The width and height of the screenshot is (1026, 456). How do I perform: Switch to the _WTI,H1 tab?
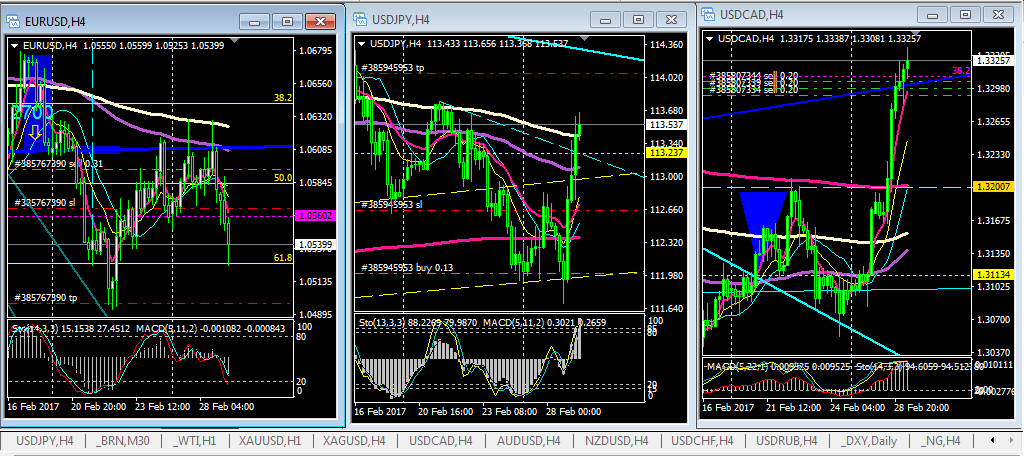(196, 440)
